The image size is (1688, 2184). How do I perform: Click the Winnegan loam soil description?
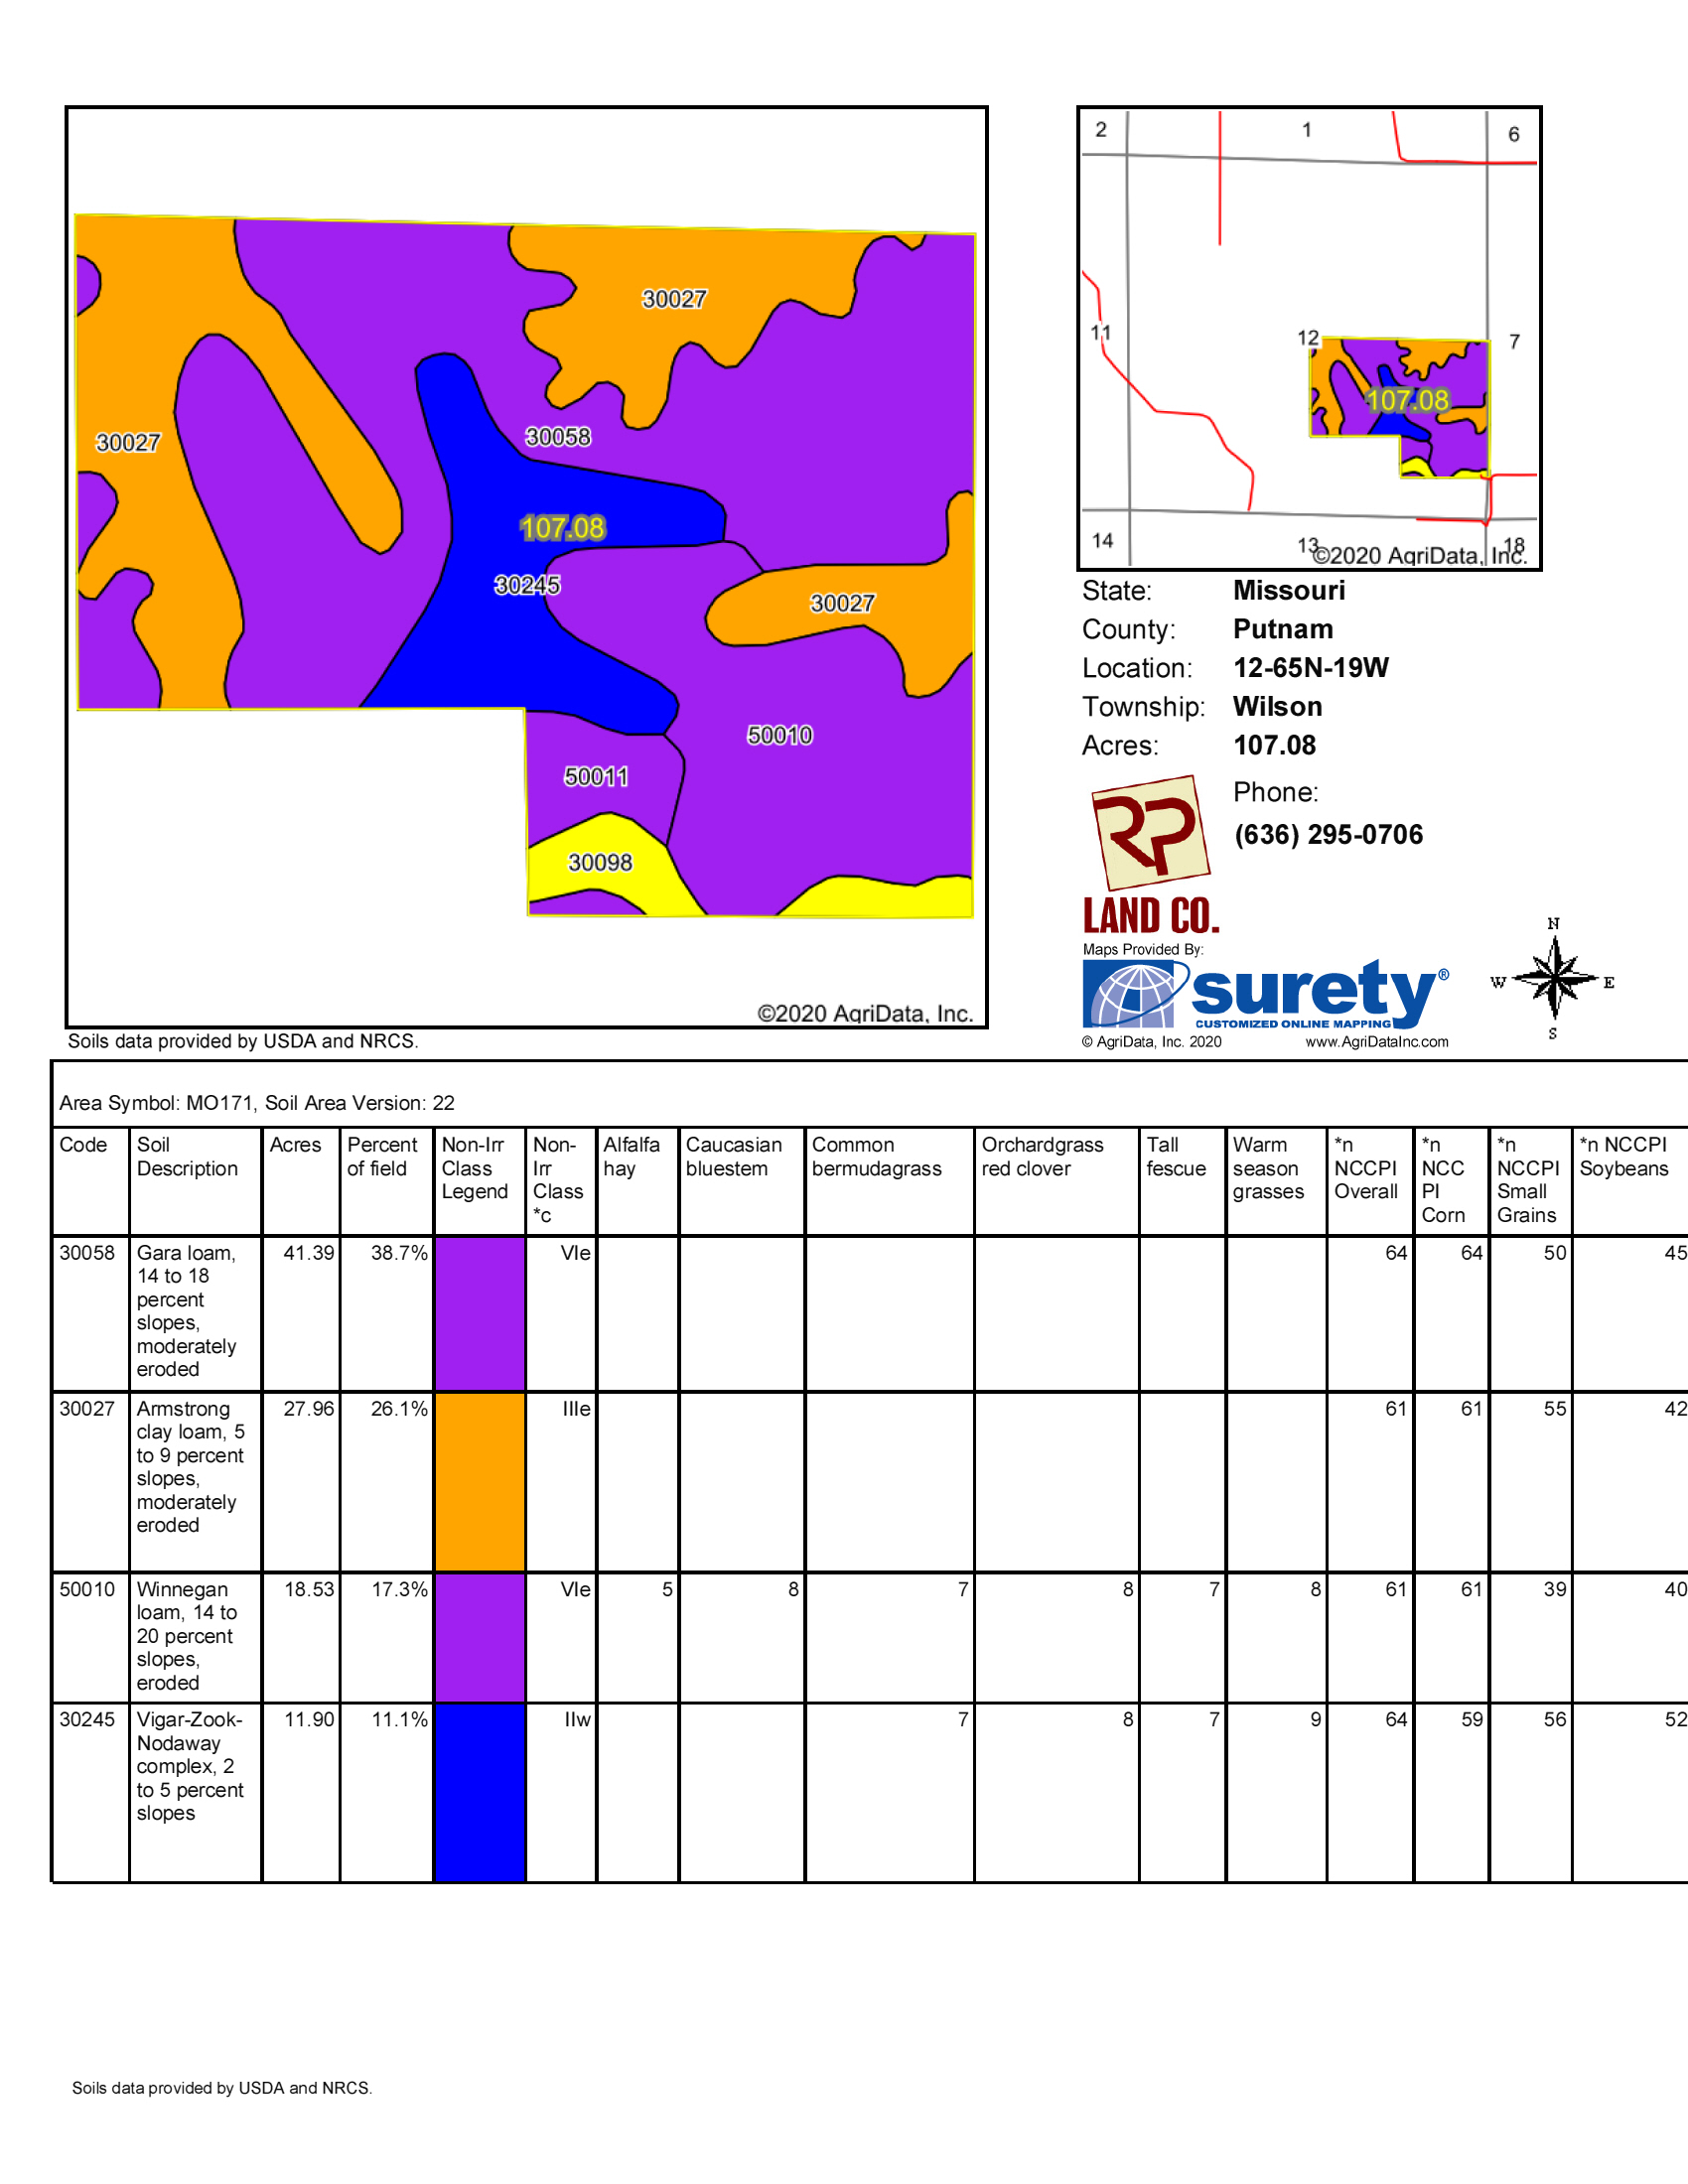pos(187,1636)
